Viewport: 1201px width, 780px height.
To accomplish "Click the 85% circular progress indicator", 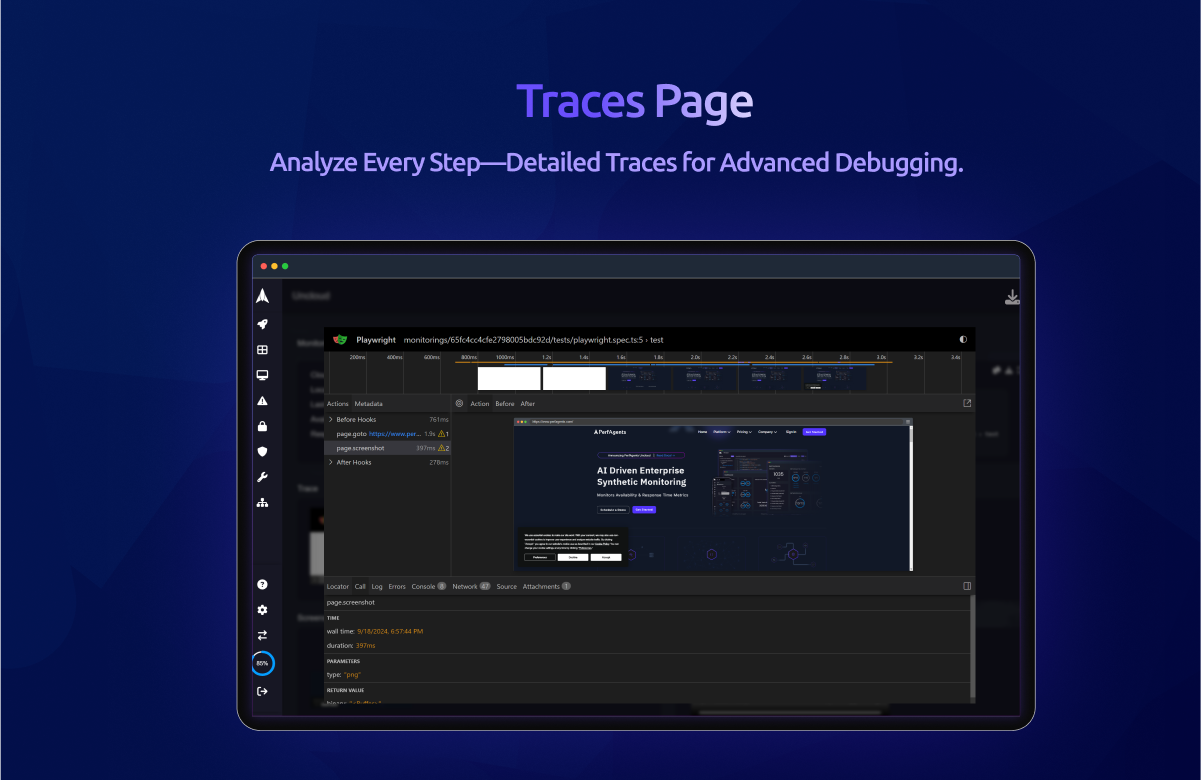I will pyautogui.click(x=263, y=663).
